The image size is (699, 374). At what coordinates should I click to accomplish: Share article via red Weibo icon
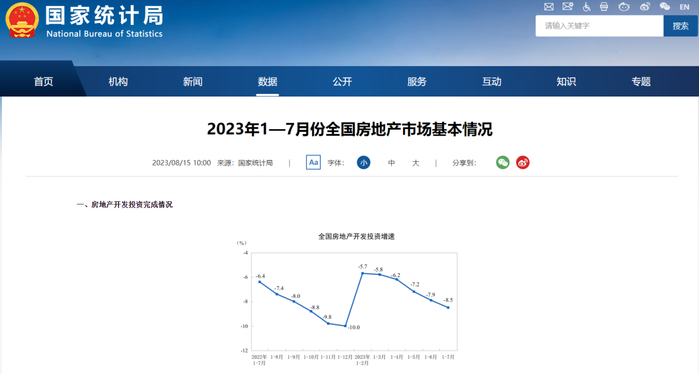point(523,162)
